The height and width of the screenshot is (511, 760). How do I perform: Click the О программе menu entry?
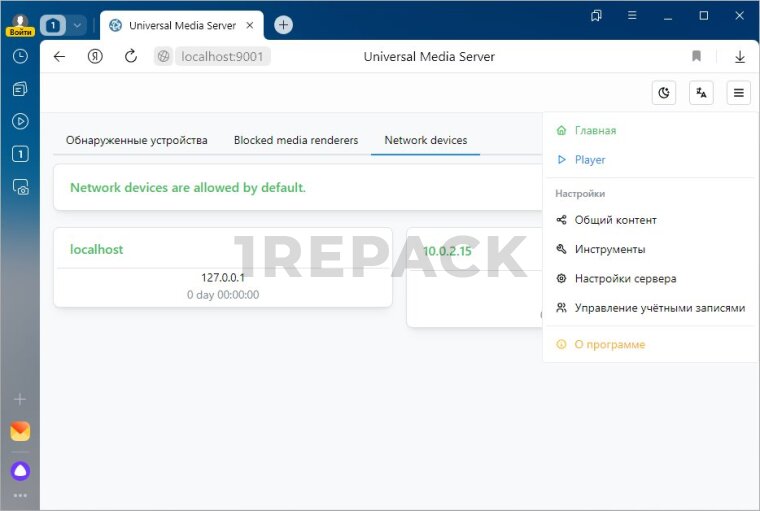click(x=609, y=345)
